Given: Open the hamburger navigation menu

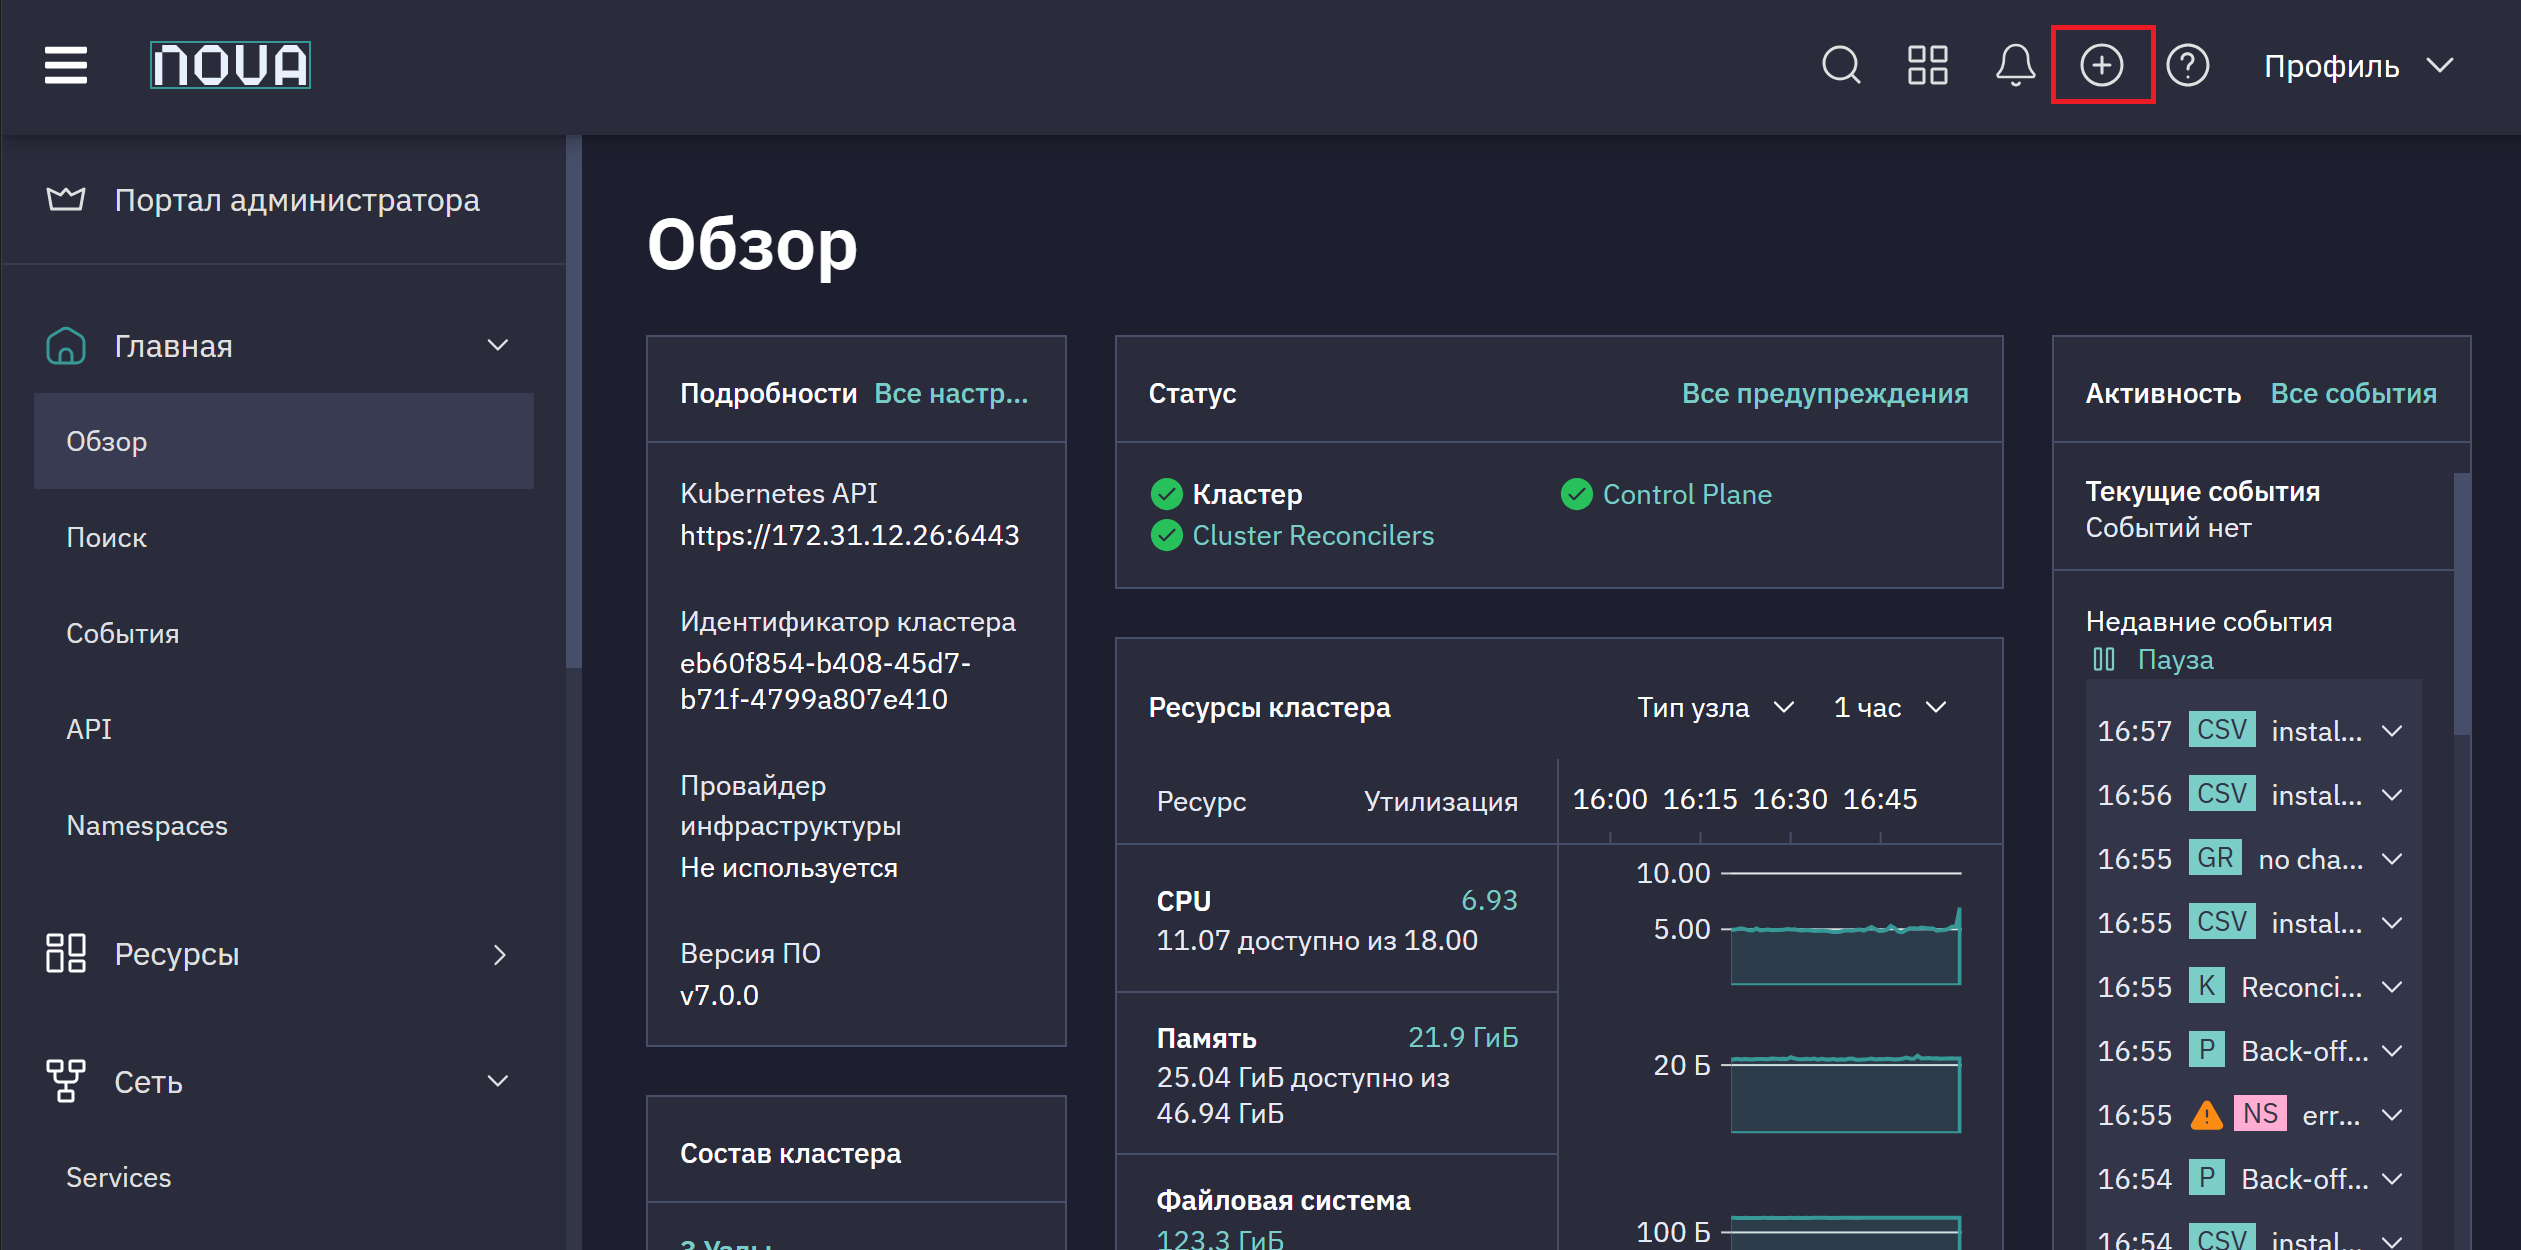Looking at the screenshot, I should tap(66, 66).
